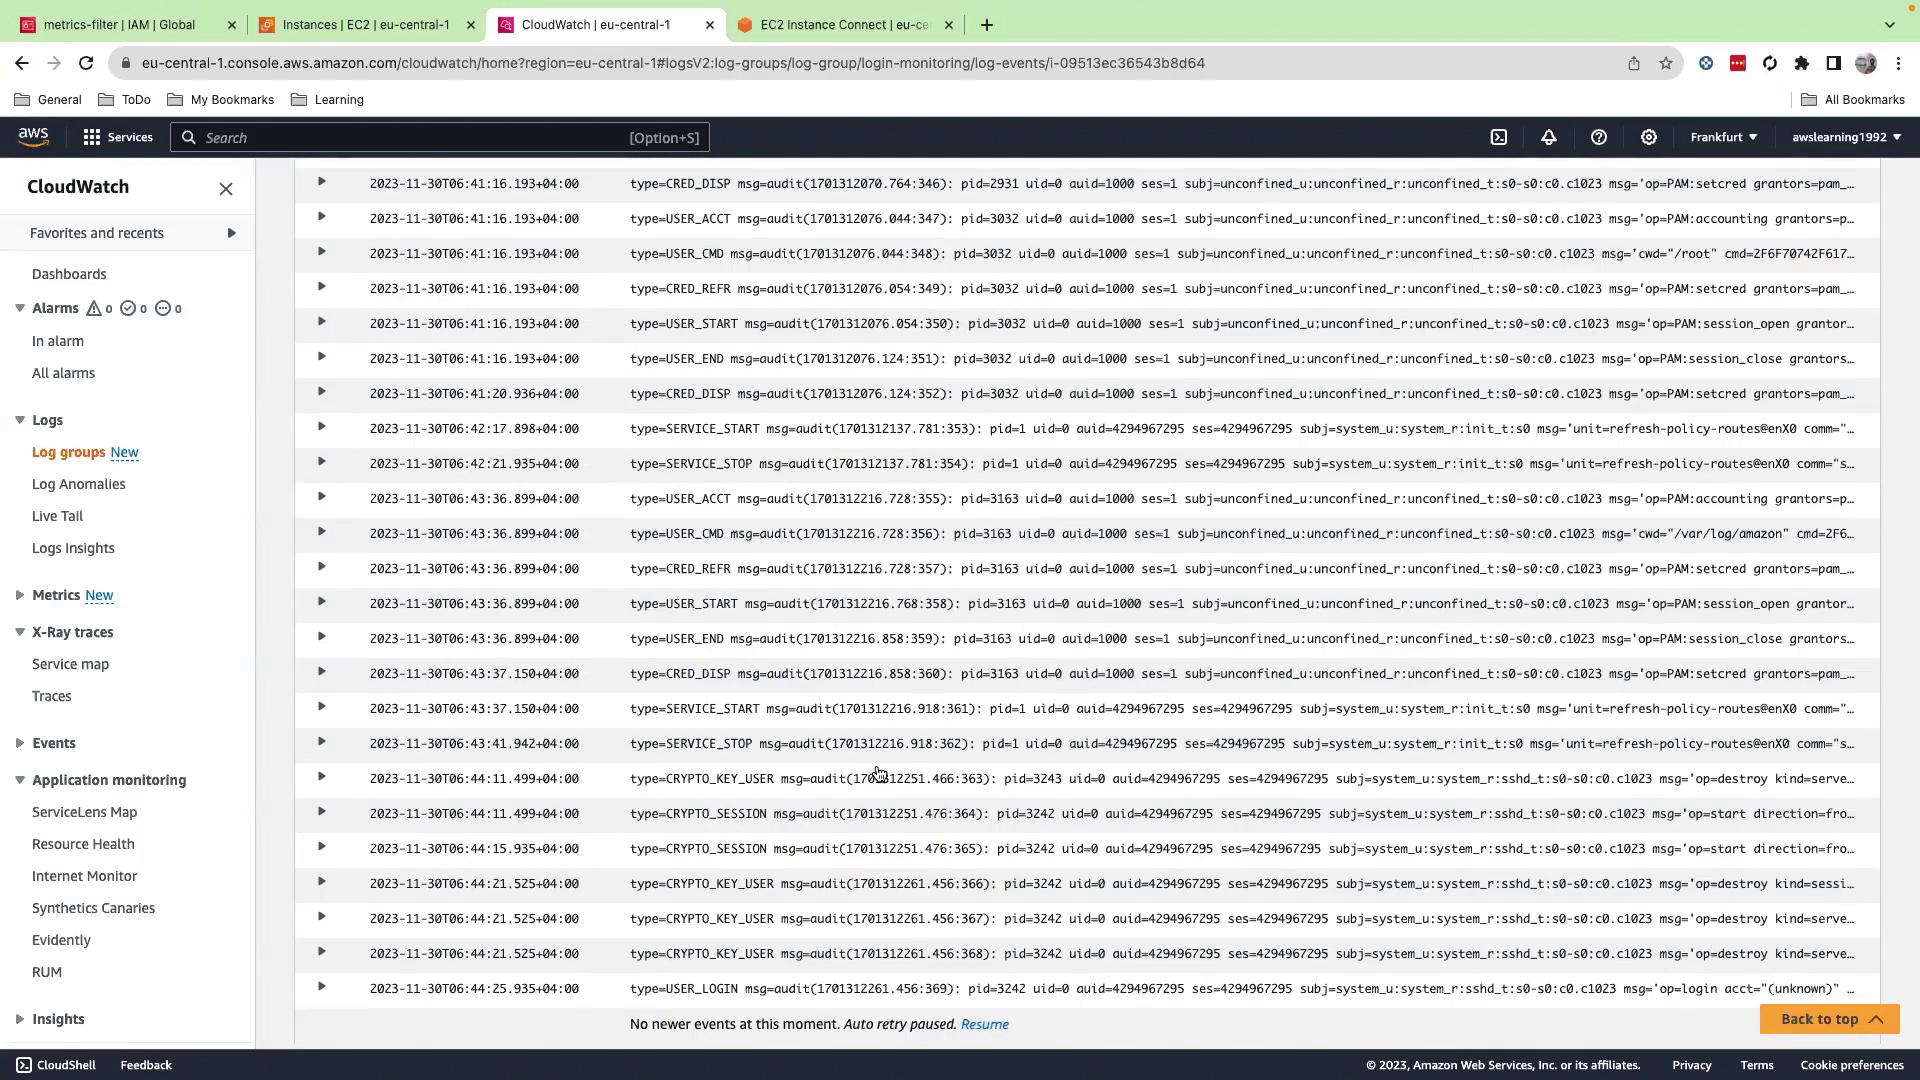The width and height of the screenshot is (1920, 1080).
Task: Expand the USER_LOGIN log event row
Action: click(321, 987)
